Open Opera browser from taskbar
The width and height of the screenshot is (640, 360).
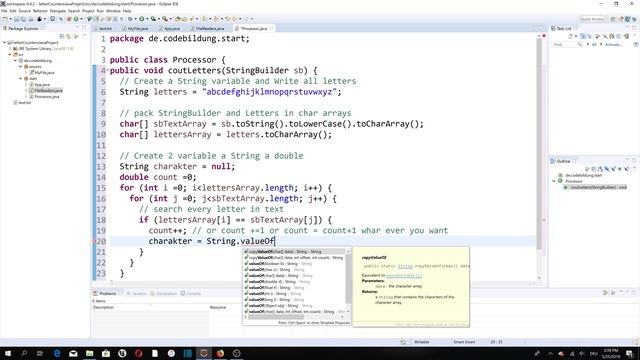pos(138,353)
